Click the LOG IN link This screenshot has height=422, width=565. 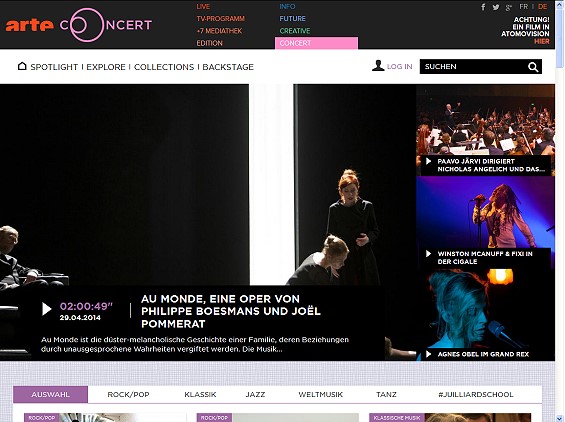pos(400,67)
